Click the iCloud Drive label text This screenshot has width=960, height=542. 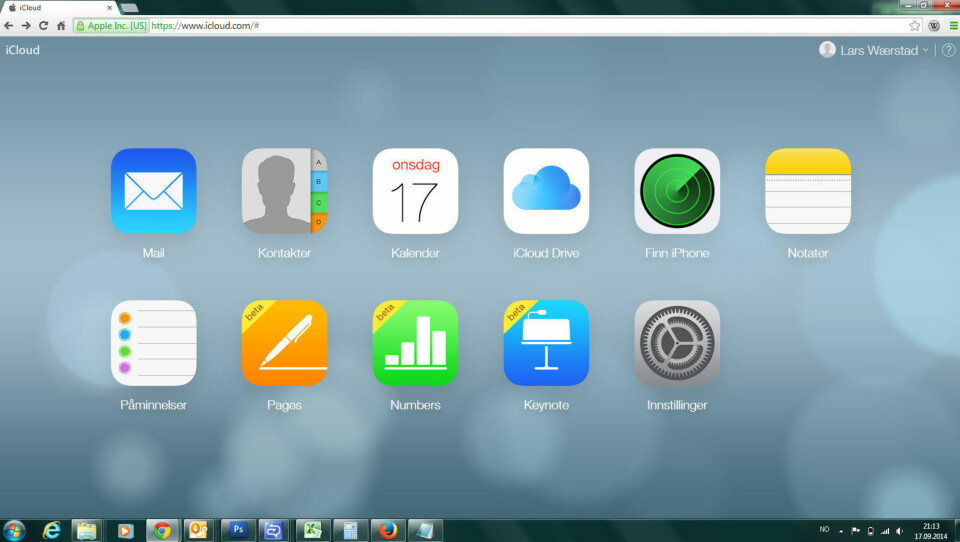[x=546, y=253]
